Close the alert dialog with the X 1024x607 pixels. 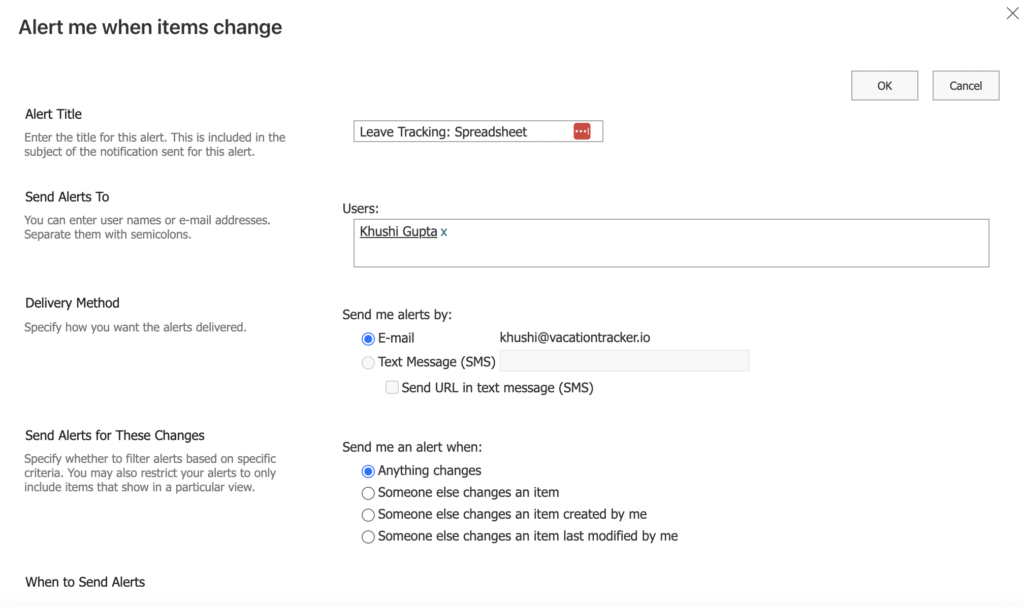pos(1012,13)
